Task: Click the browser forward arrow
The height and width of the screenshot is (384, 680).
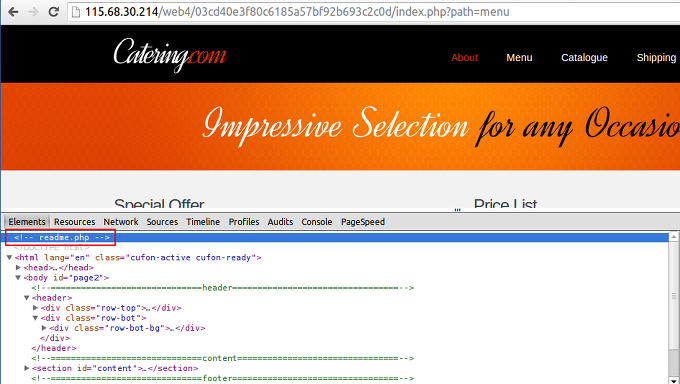Action: [33, 12]
